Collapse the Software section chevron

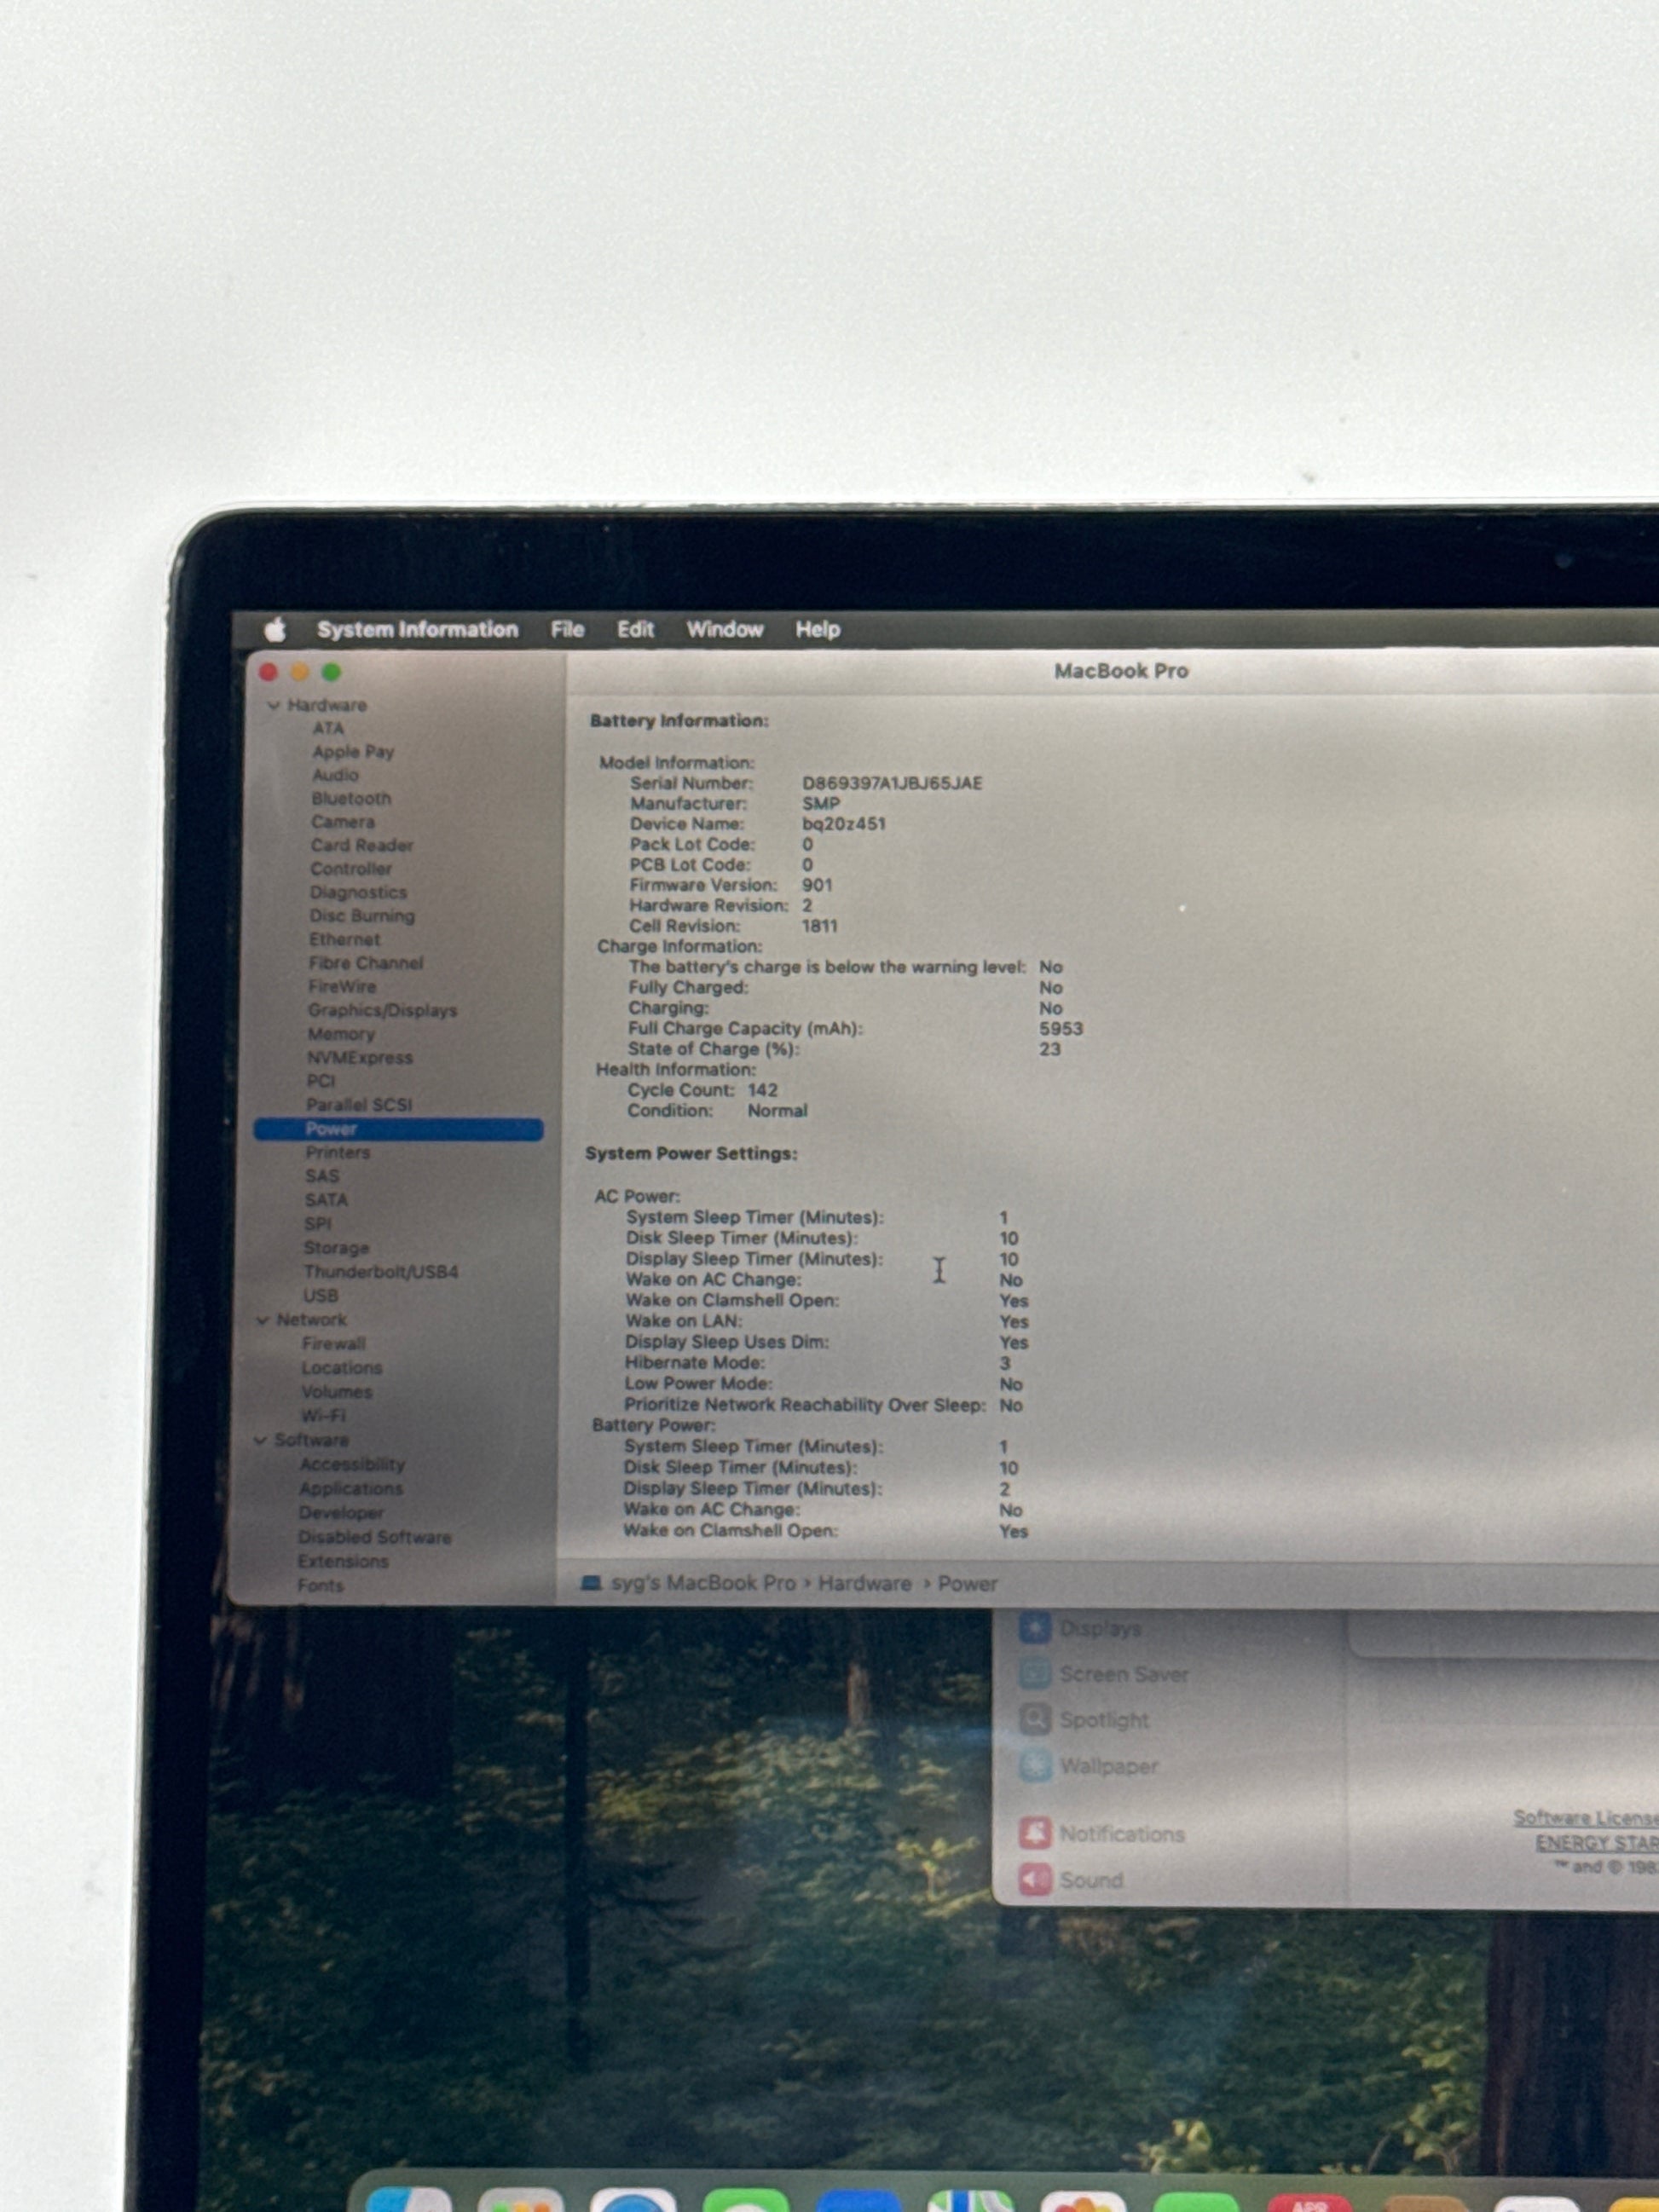pos(260,1440)
